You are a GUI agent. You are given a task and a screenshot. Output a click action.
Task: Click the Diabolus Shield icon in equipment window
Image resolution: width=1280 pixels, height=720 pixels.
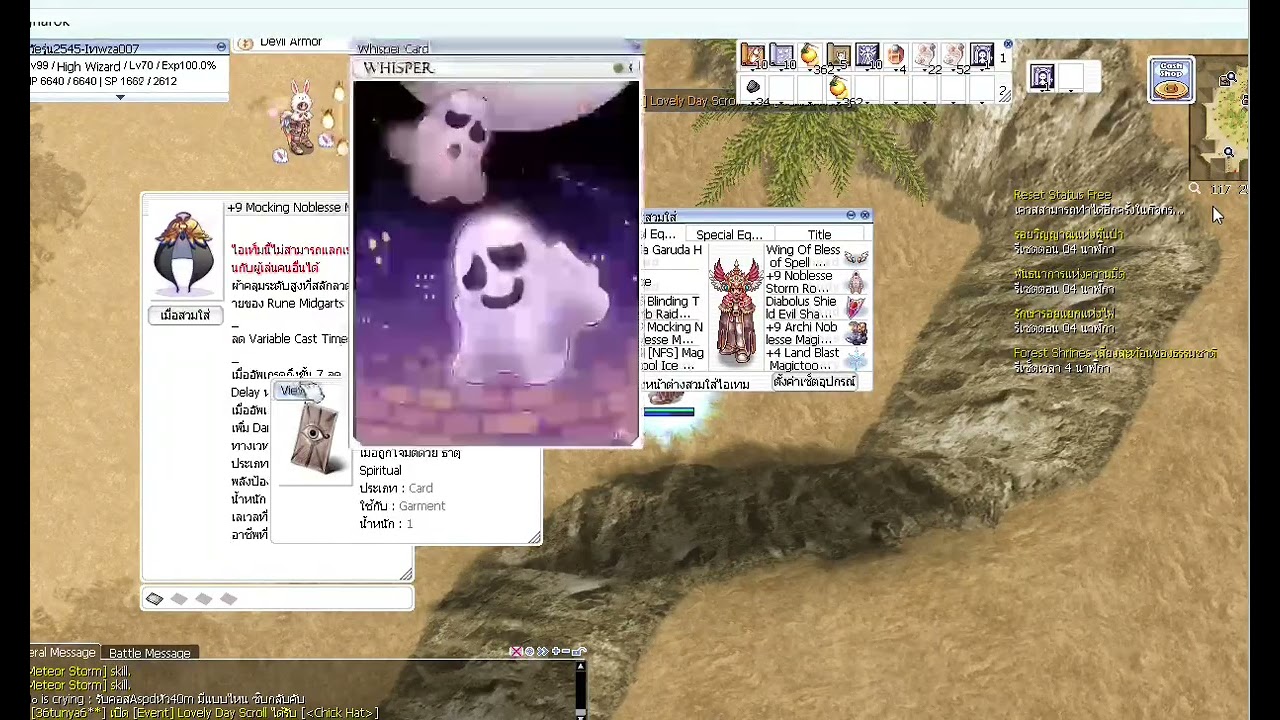[x=856, y=309]
